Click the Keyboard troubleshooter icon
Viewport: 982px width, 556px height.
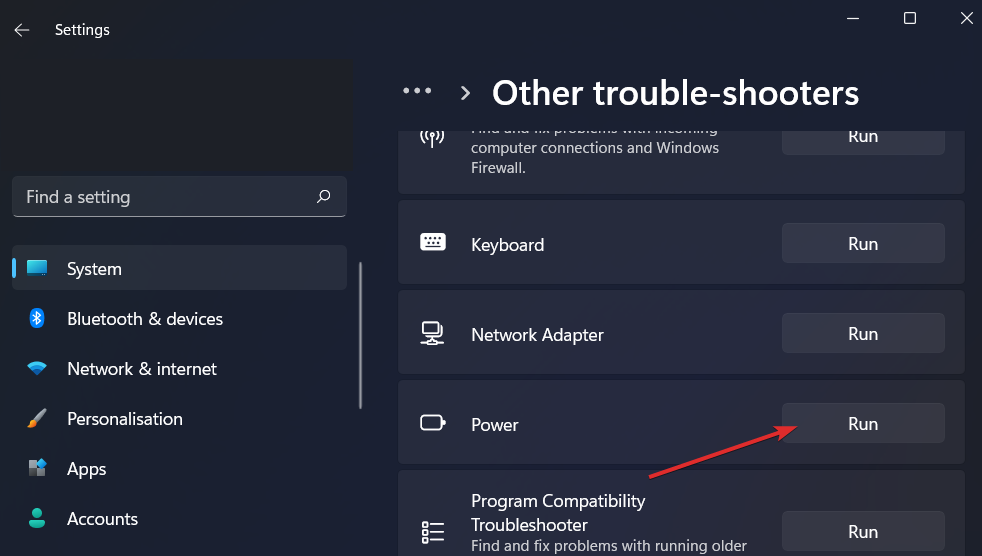433,242
